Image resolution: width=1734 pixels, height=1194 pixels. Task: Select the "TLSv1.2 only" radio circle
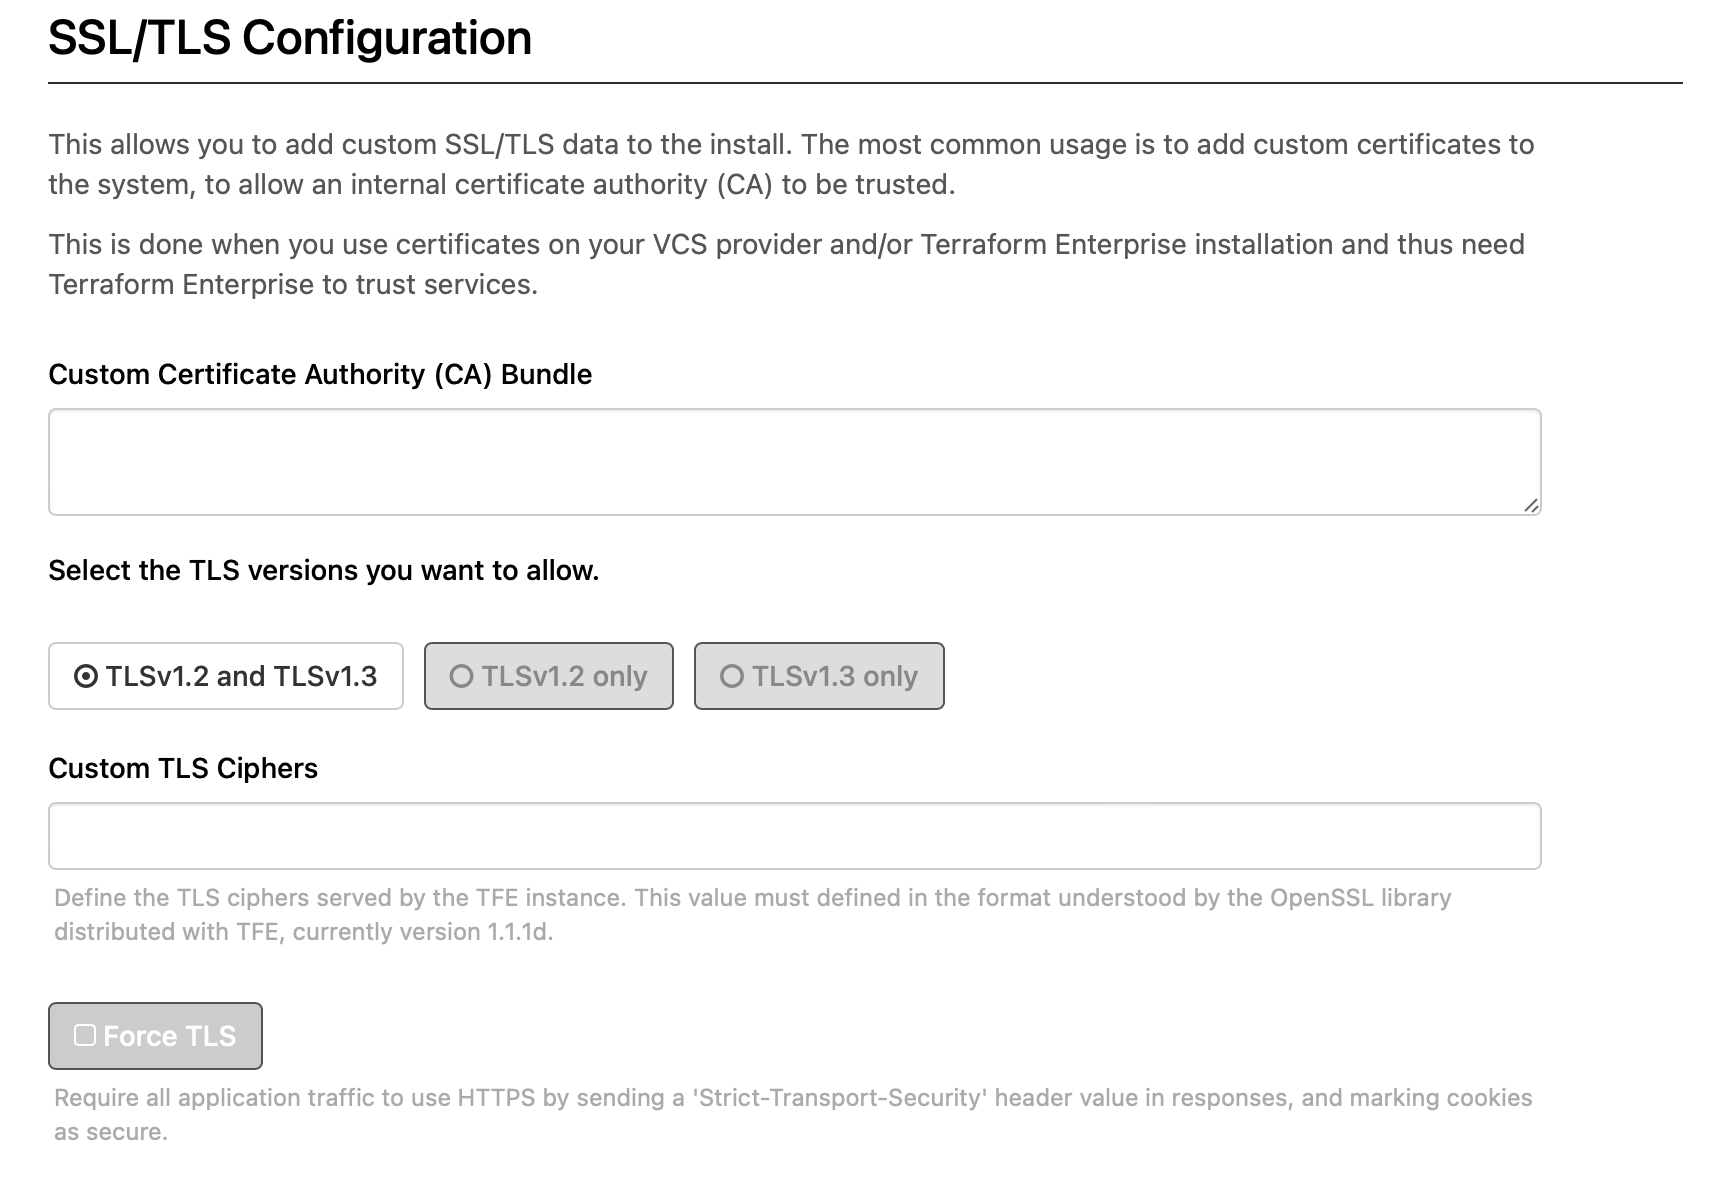[x=461, y=677]
